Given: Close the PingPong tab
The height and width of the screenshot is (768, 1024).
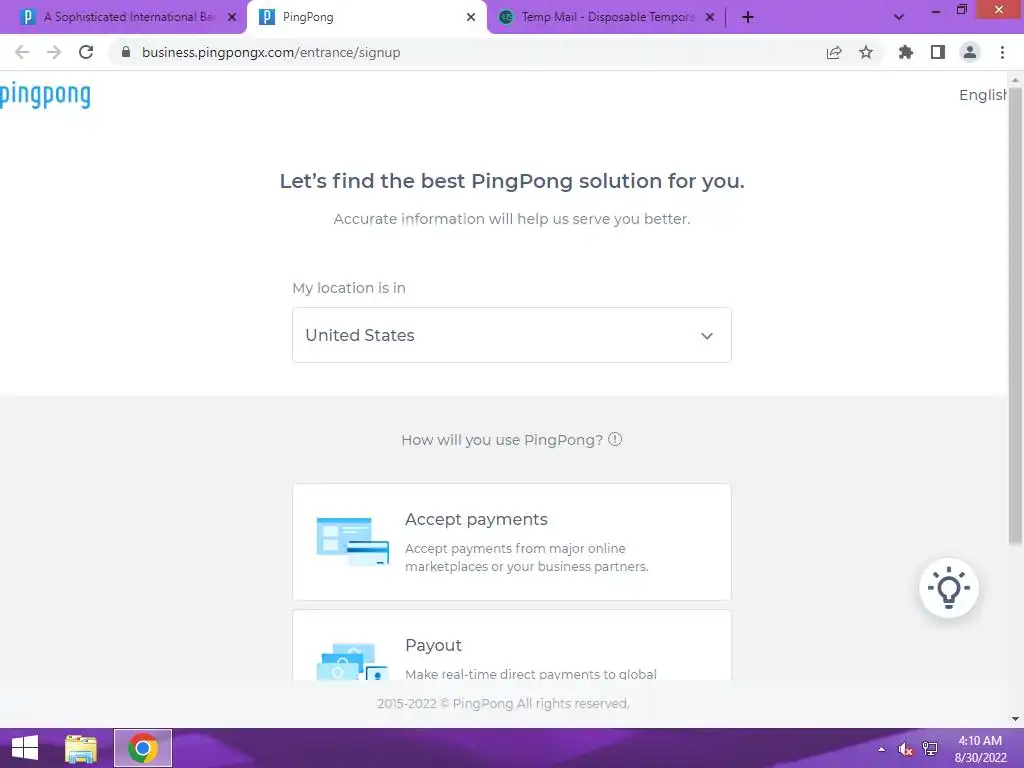Looking at the screenshot, I should (471, 17).
